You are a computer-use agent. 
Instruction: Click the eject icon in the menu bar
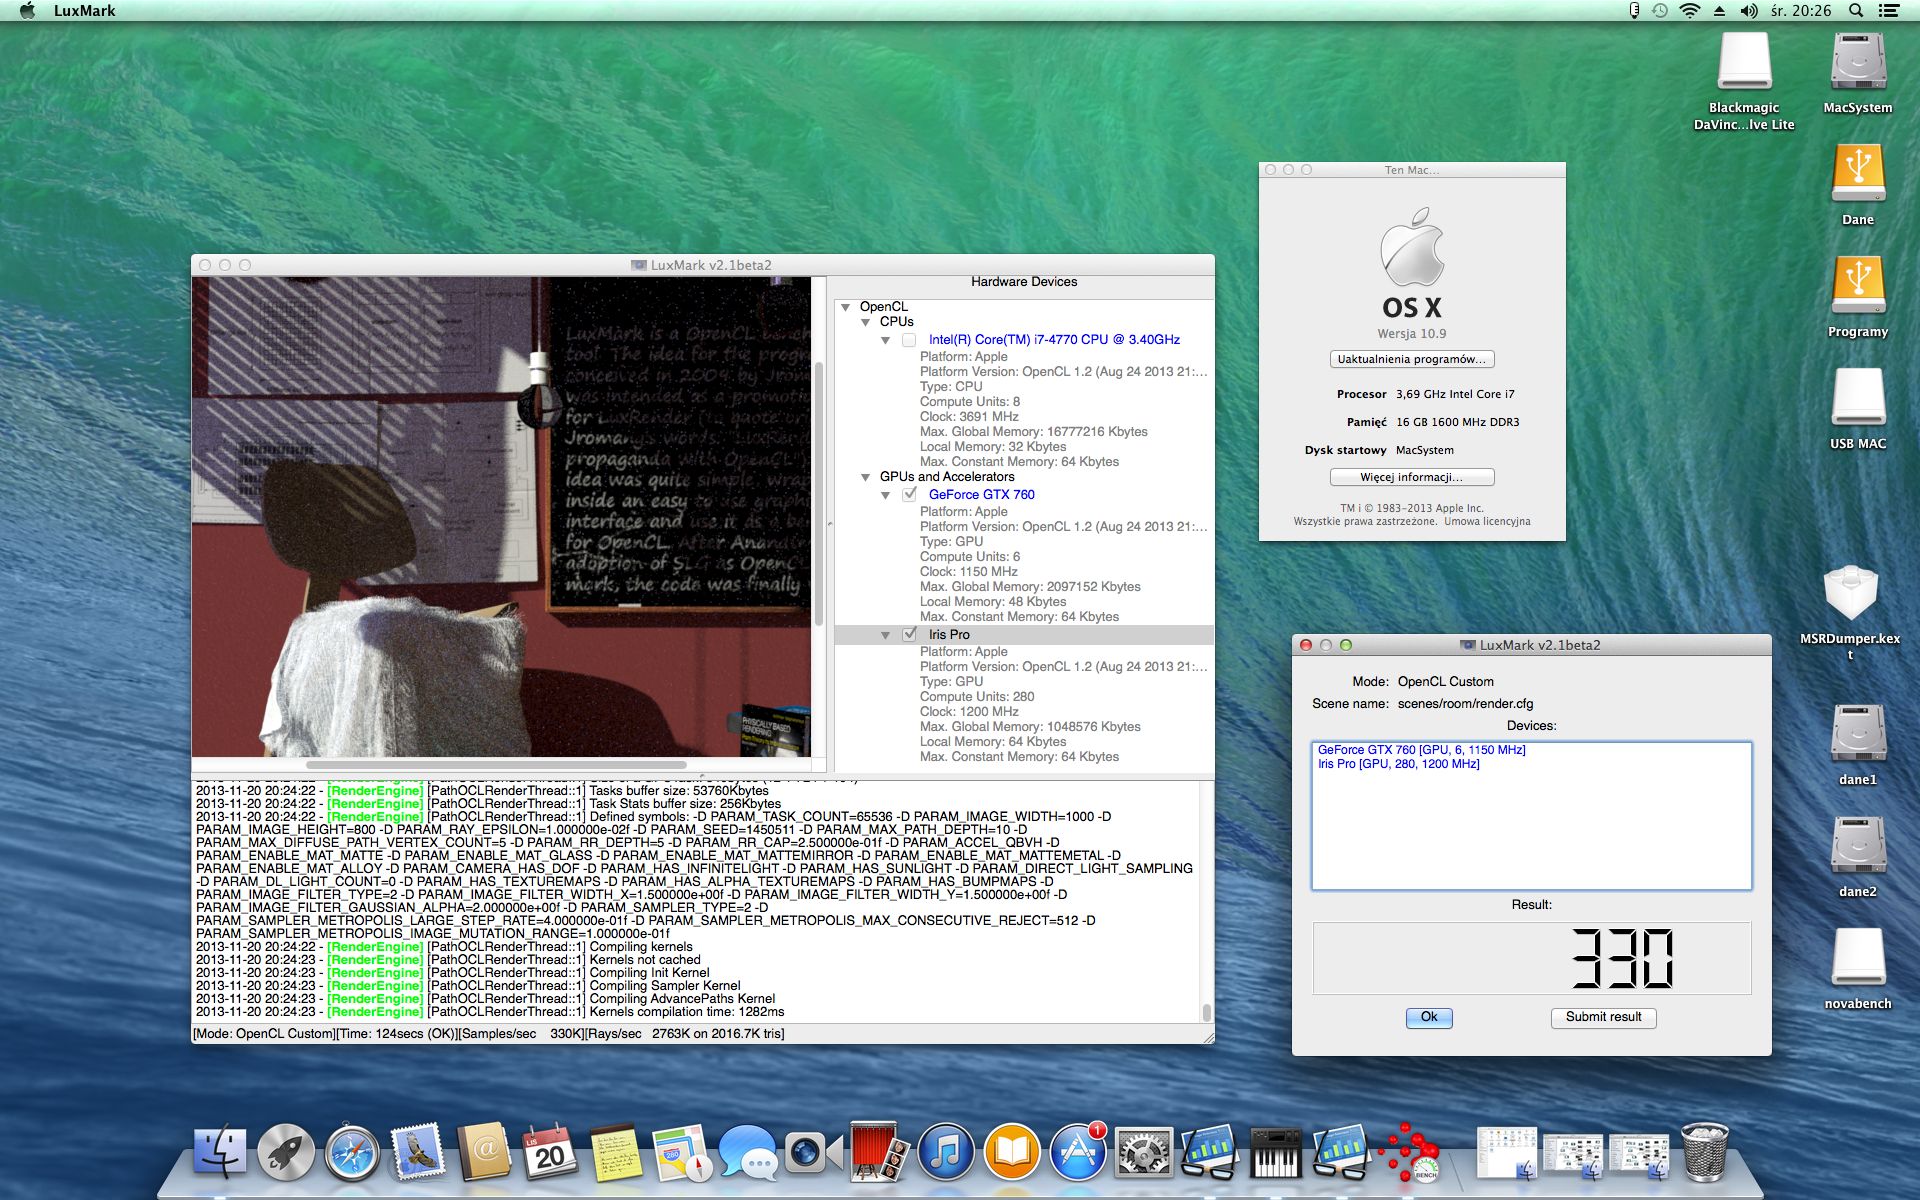(1719, 11)
